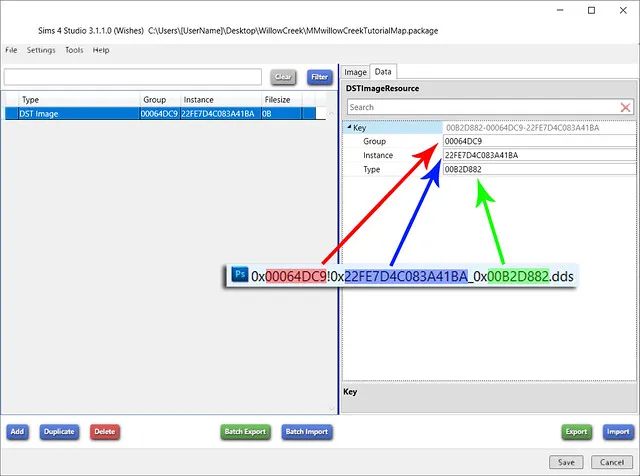Viewport: 640px width, 476px height.
Task: Click the Clear filter button
Action: pos(283,77)
